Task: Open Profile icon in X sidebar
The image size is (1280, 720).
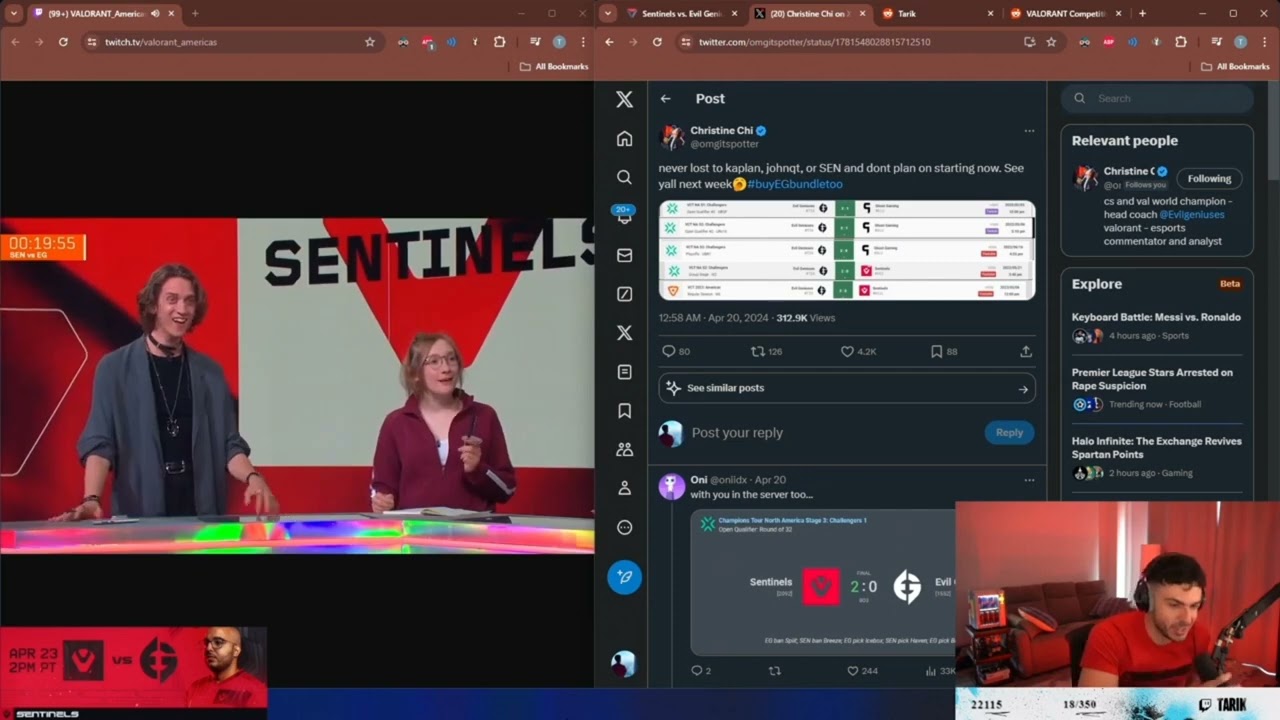Action: click(x=624, y=488)
